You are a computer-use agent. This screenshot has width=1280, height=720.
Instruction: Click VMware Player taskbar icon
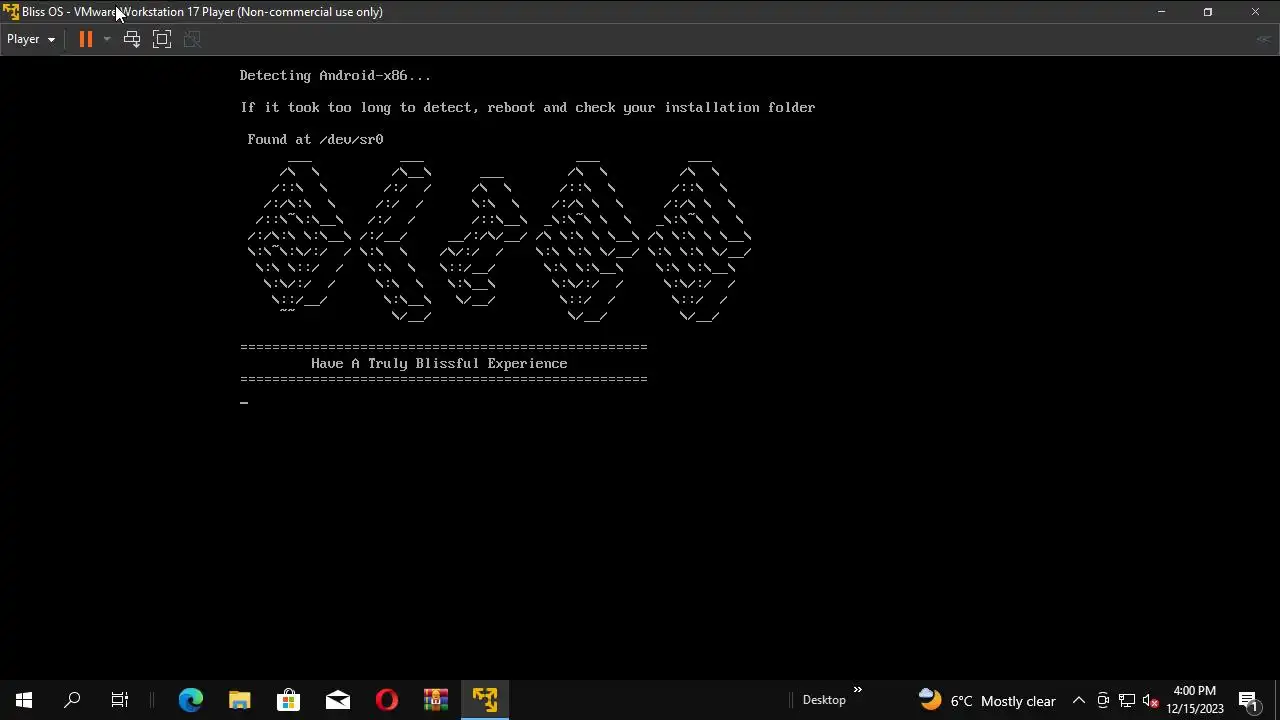click(x=485, y=700)
